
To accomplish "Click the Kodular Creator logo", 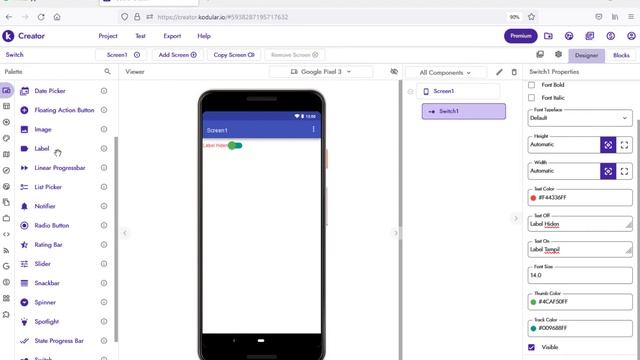I will point(8,36).
